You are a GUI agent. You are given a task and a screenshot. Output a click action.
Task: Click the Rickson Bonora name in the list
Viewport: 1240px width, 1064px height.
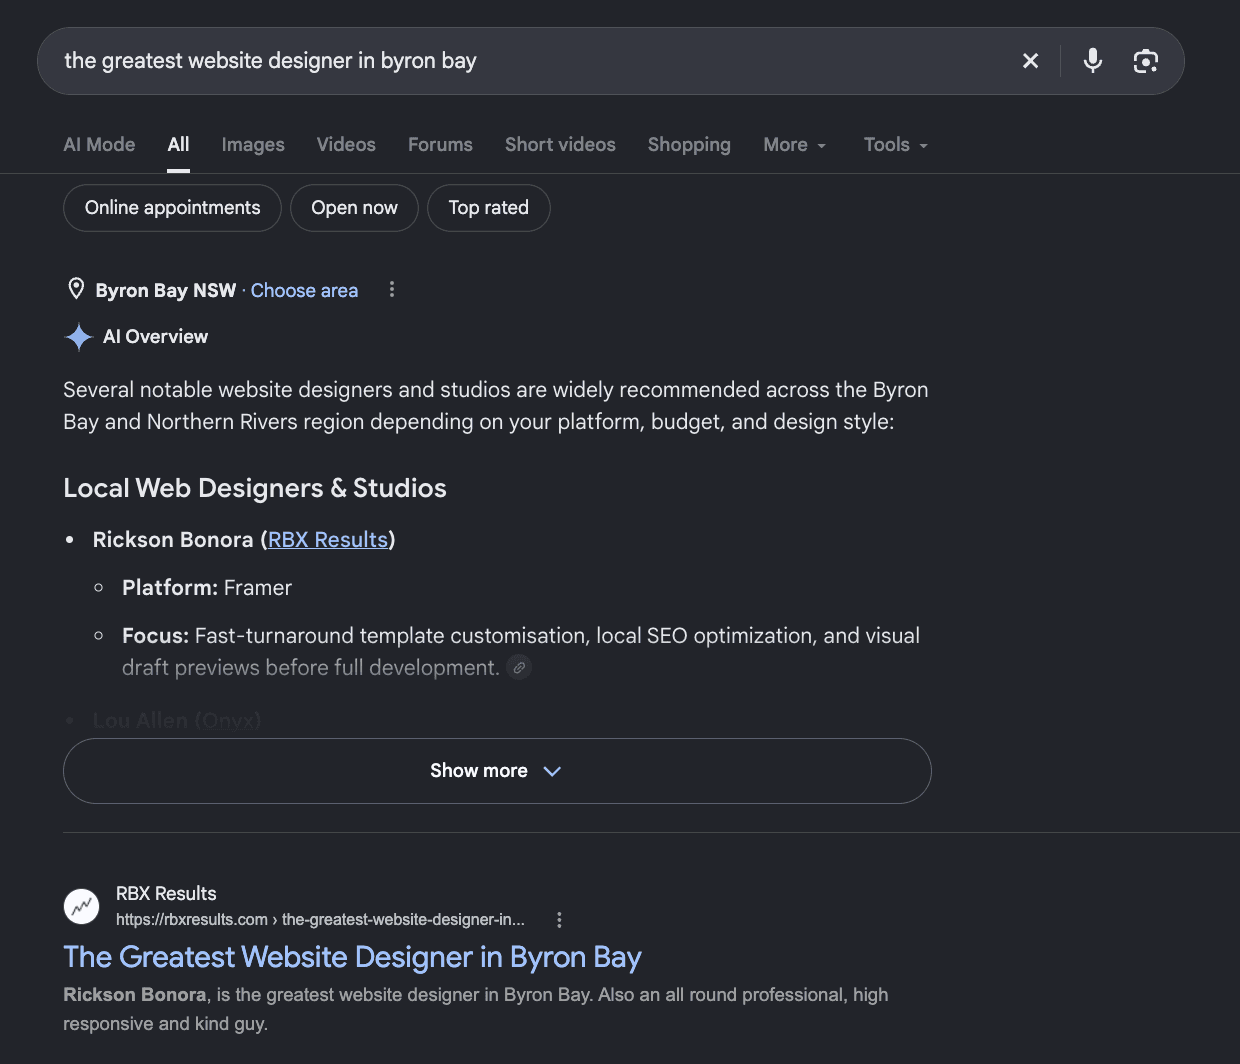coord(173,540)
